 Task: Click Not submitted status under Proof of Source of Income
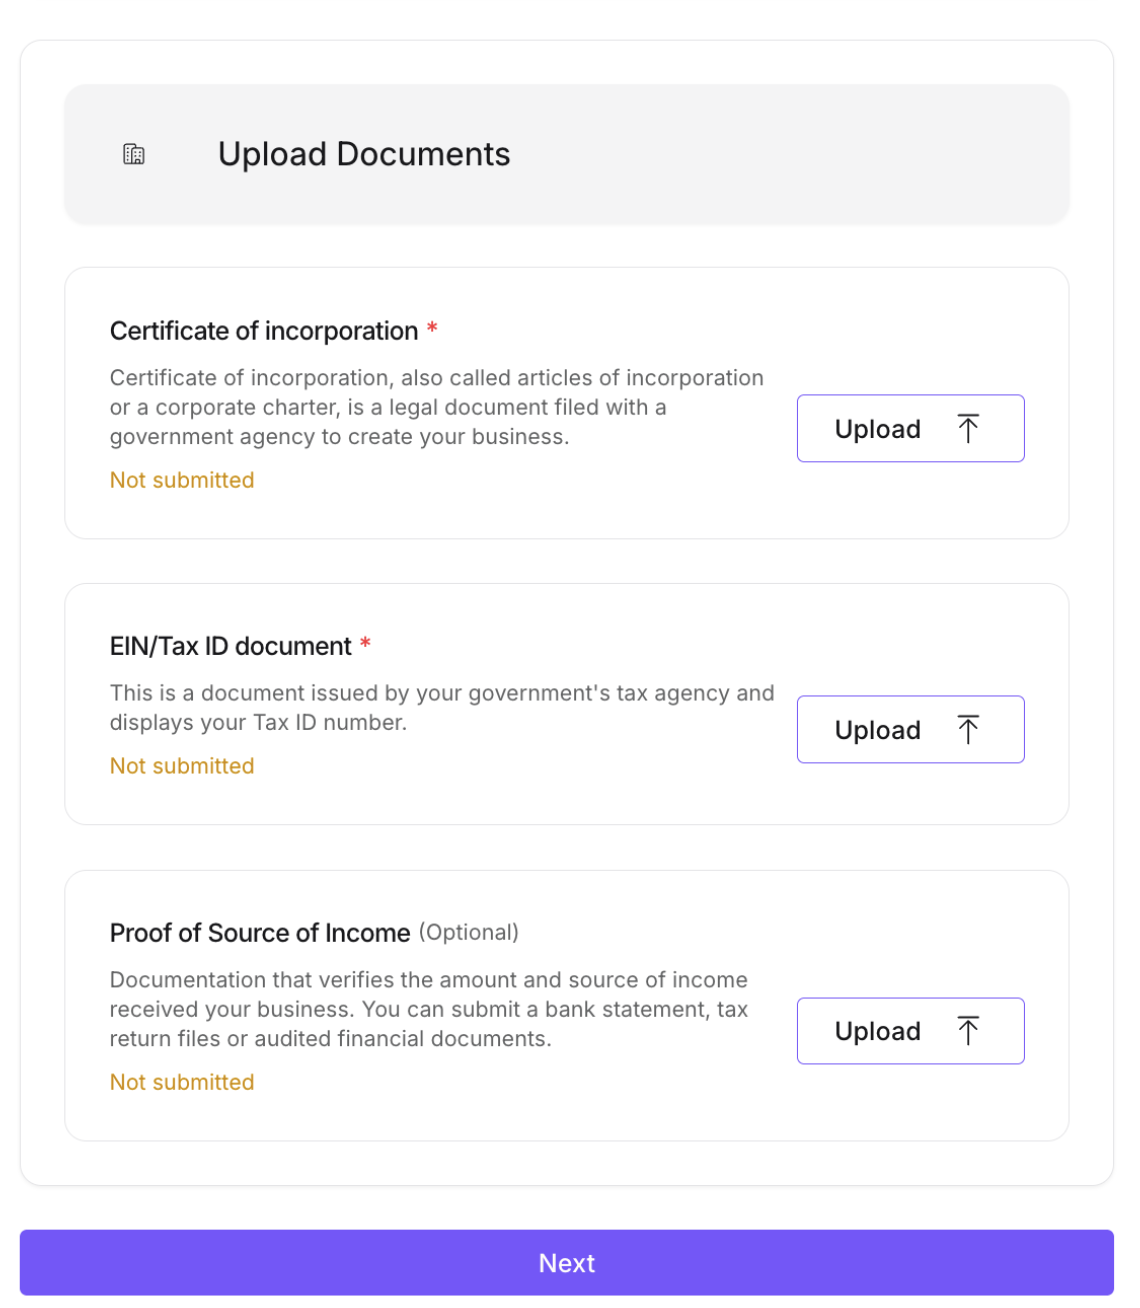point(182,1082)
